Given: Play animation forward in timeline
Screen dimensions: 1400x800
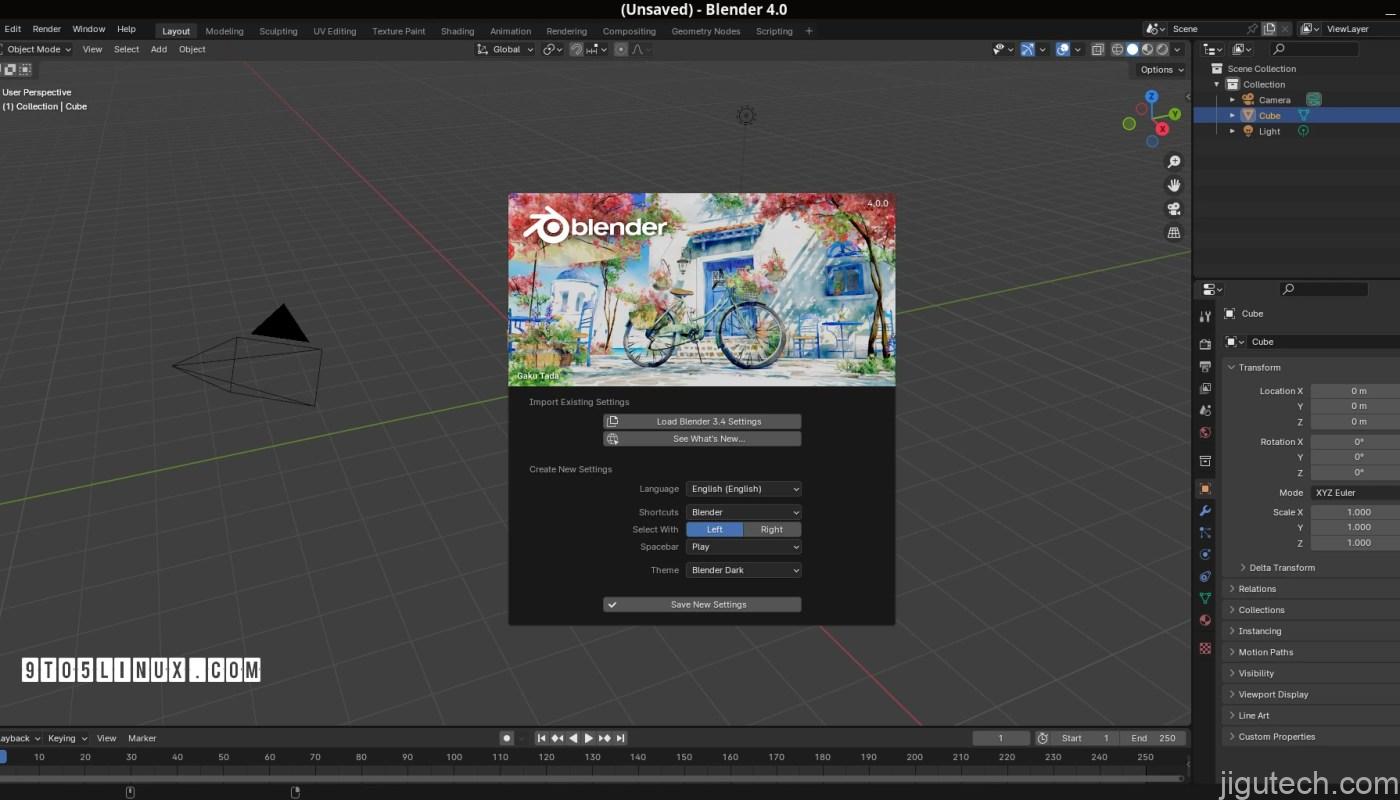Looking at the screenshot, I should pos(589,738).
